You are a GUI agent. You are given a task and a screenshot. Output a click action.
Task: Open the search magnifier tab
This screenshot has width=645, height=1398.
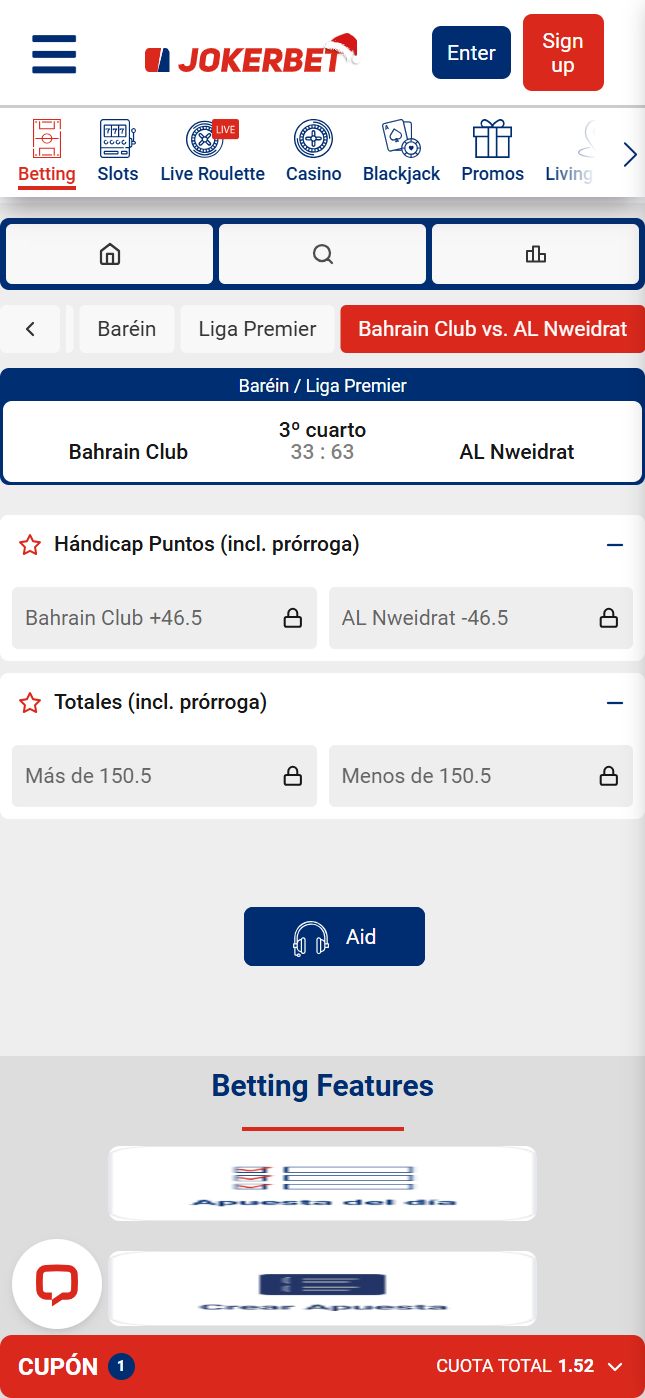tap(322, 254)
